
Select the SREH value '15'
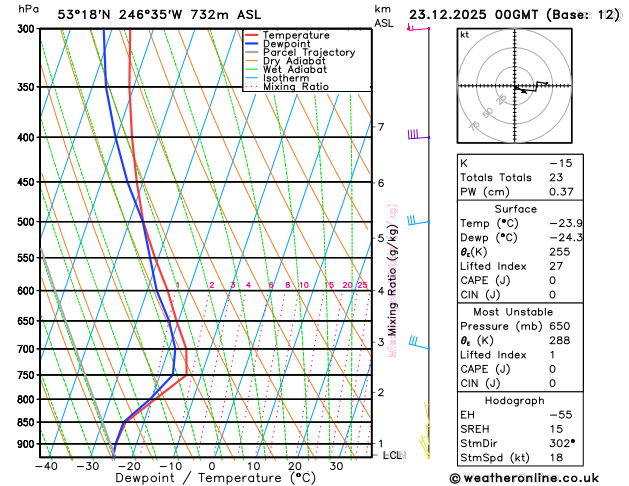click(x=556, y=429)
